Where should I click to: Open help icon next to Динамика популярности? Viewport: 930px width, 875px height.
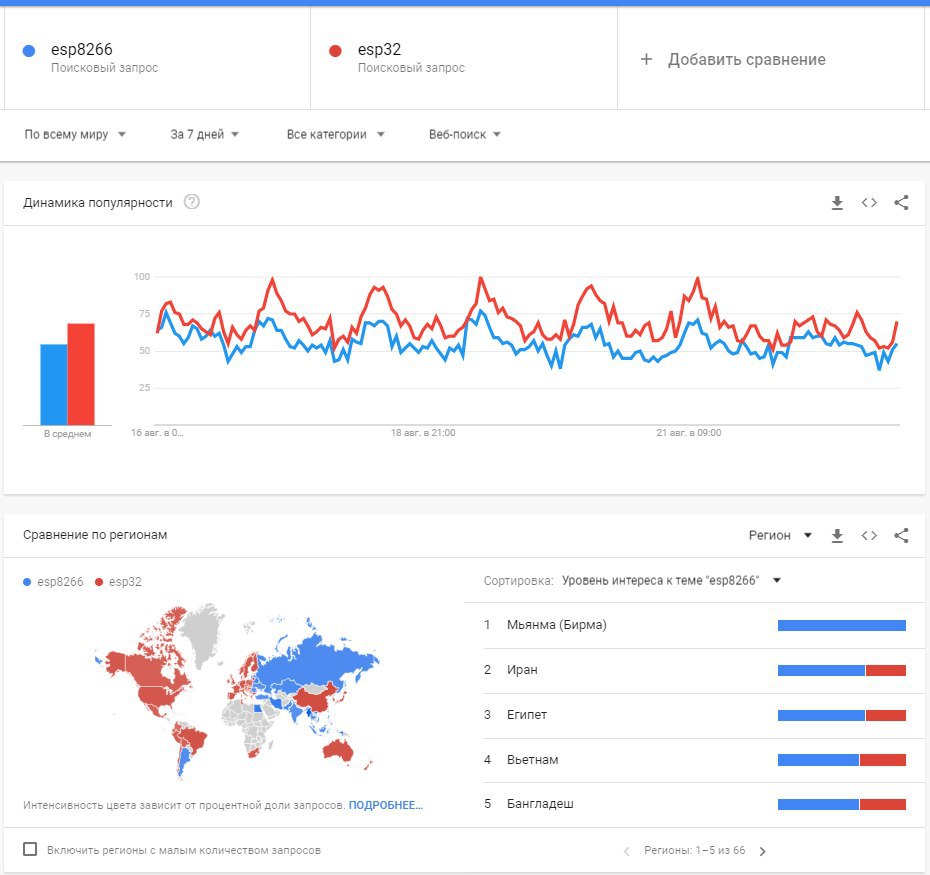(x=192, y=202)
